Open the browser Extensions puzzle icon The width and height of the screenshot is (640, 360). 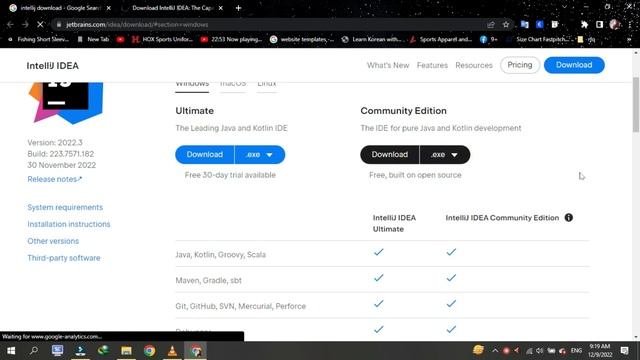click(x=584, y=24)
